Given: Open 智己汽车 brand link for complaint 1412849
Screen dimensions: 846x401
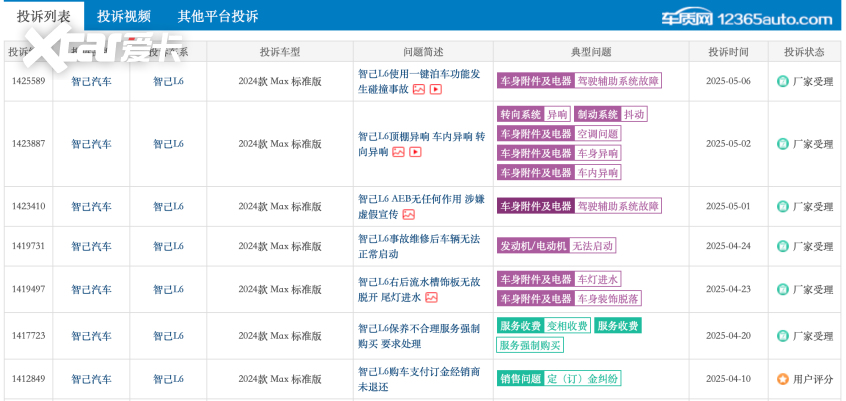Looking at the screenshot, I should coord(91,379).
